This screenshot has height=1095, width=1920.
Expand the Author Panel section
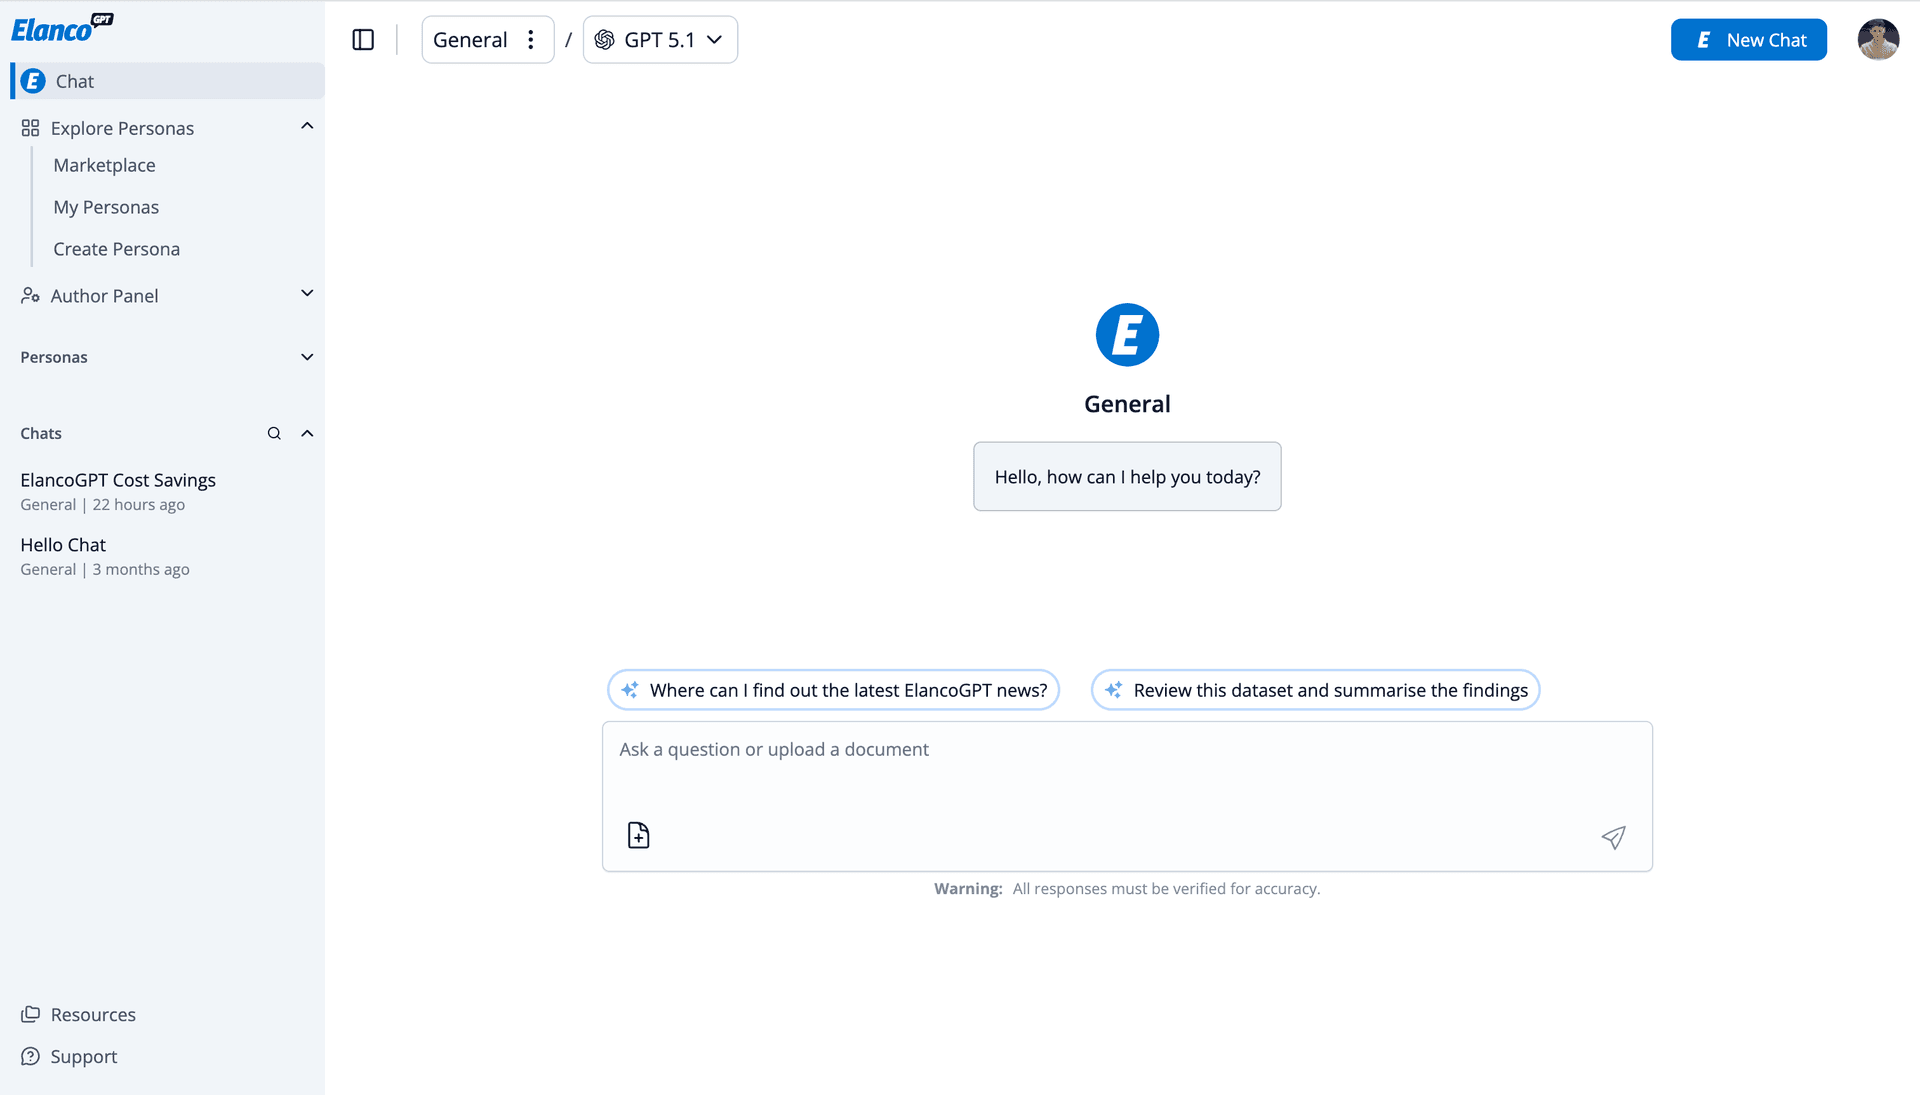tap(307, 294)
